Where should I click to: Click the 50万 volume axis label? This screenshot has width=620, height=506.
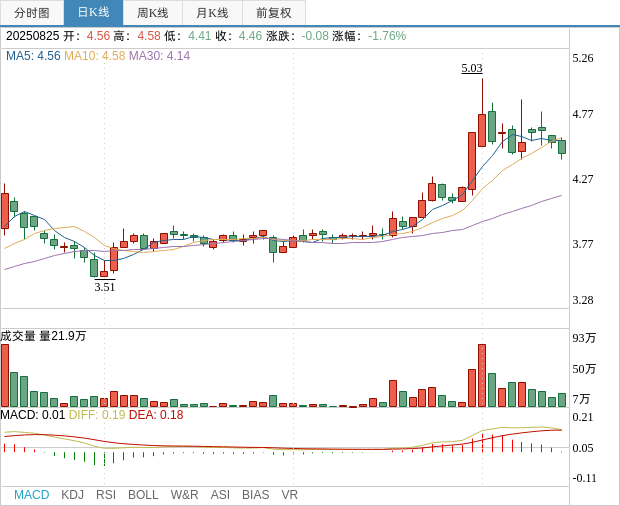pyautogui.click(x=584, y=369)
